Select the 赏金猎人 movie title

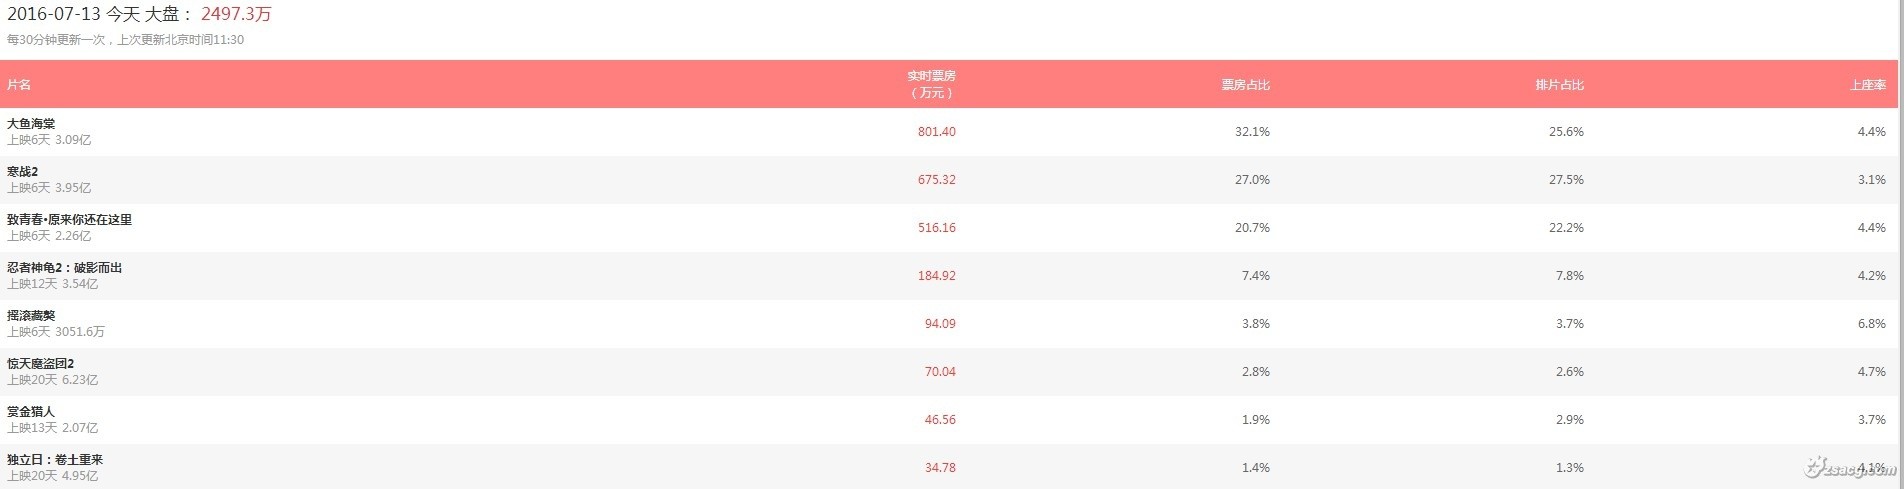click(x=31, y=412)
